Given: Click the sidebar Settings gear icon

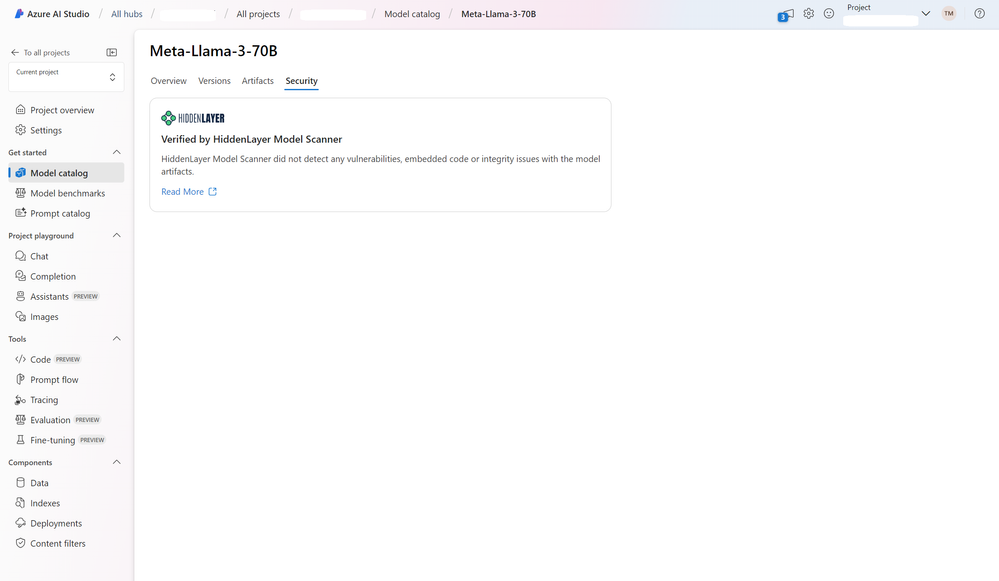Looking at the screenshot, I should tap(20, 130).
